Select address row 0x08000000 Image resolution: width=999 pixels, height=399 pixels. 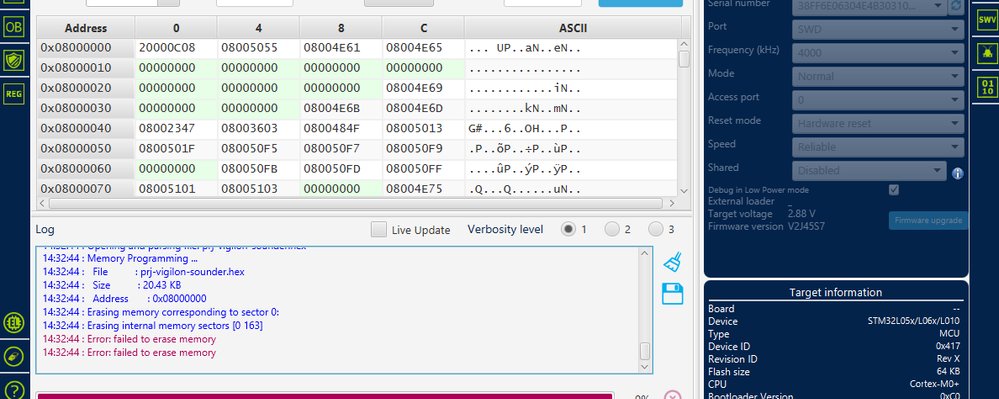click(x=86, y=48)
